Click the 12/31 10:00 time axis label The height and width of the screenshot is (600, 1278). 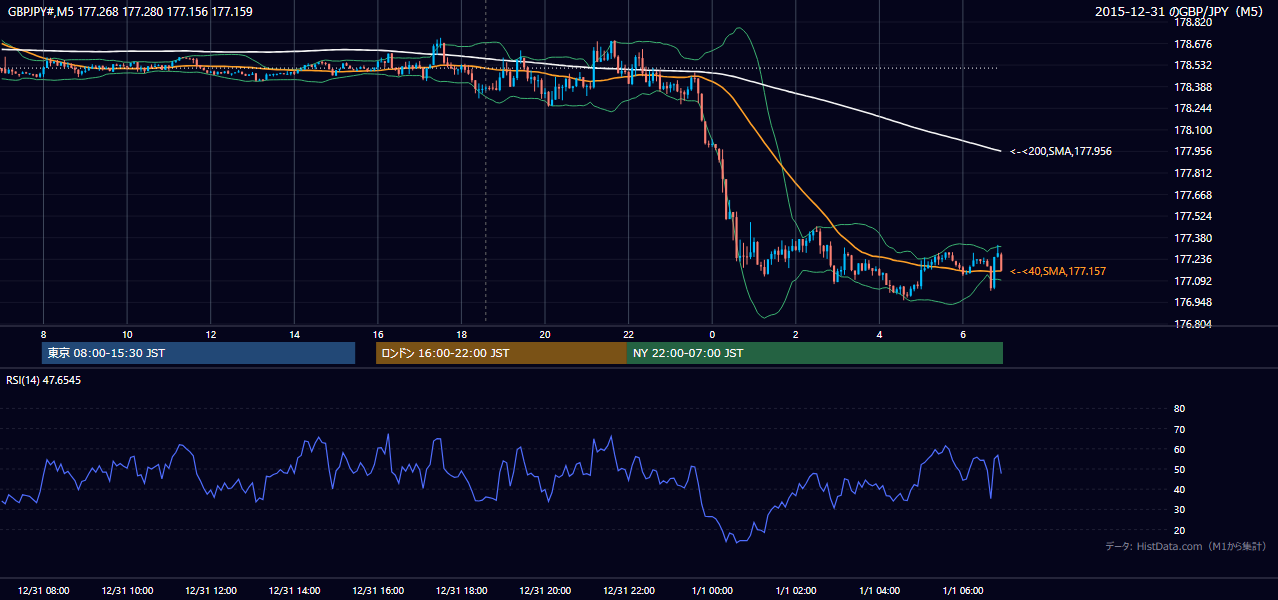point(127,591)
